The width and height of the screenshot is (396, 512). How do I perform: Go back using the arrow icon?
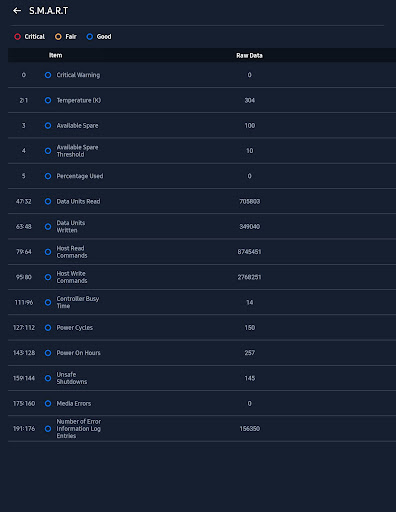(x=17, y=11)
